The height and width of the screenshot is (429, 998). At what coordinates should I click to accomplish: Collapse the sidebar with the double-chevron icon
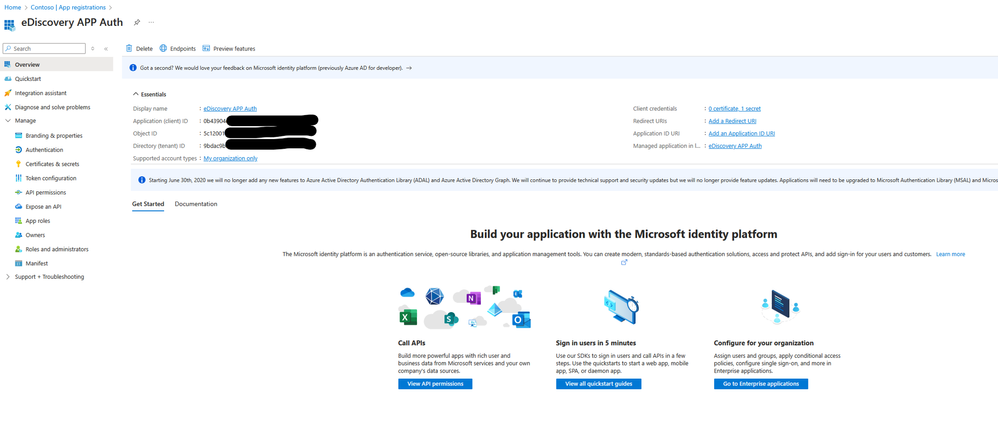point(106,48)
